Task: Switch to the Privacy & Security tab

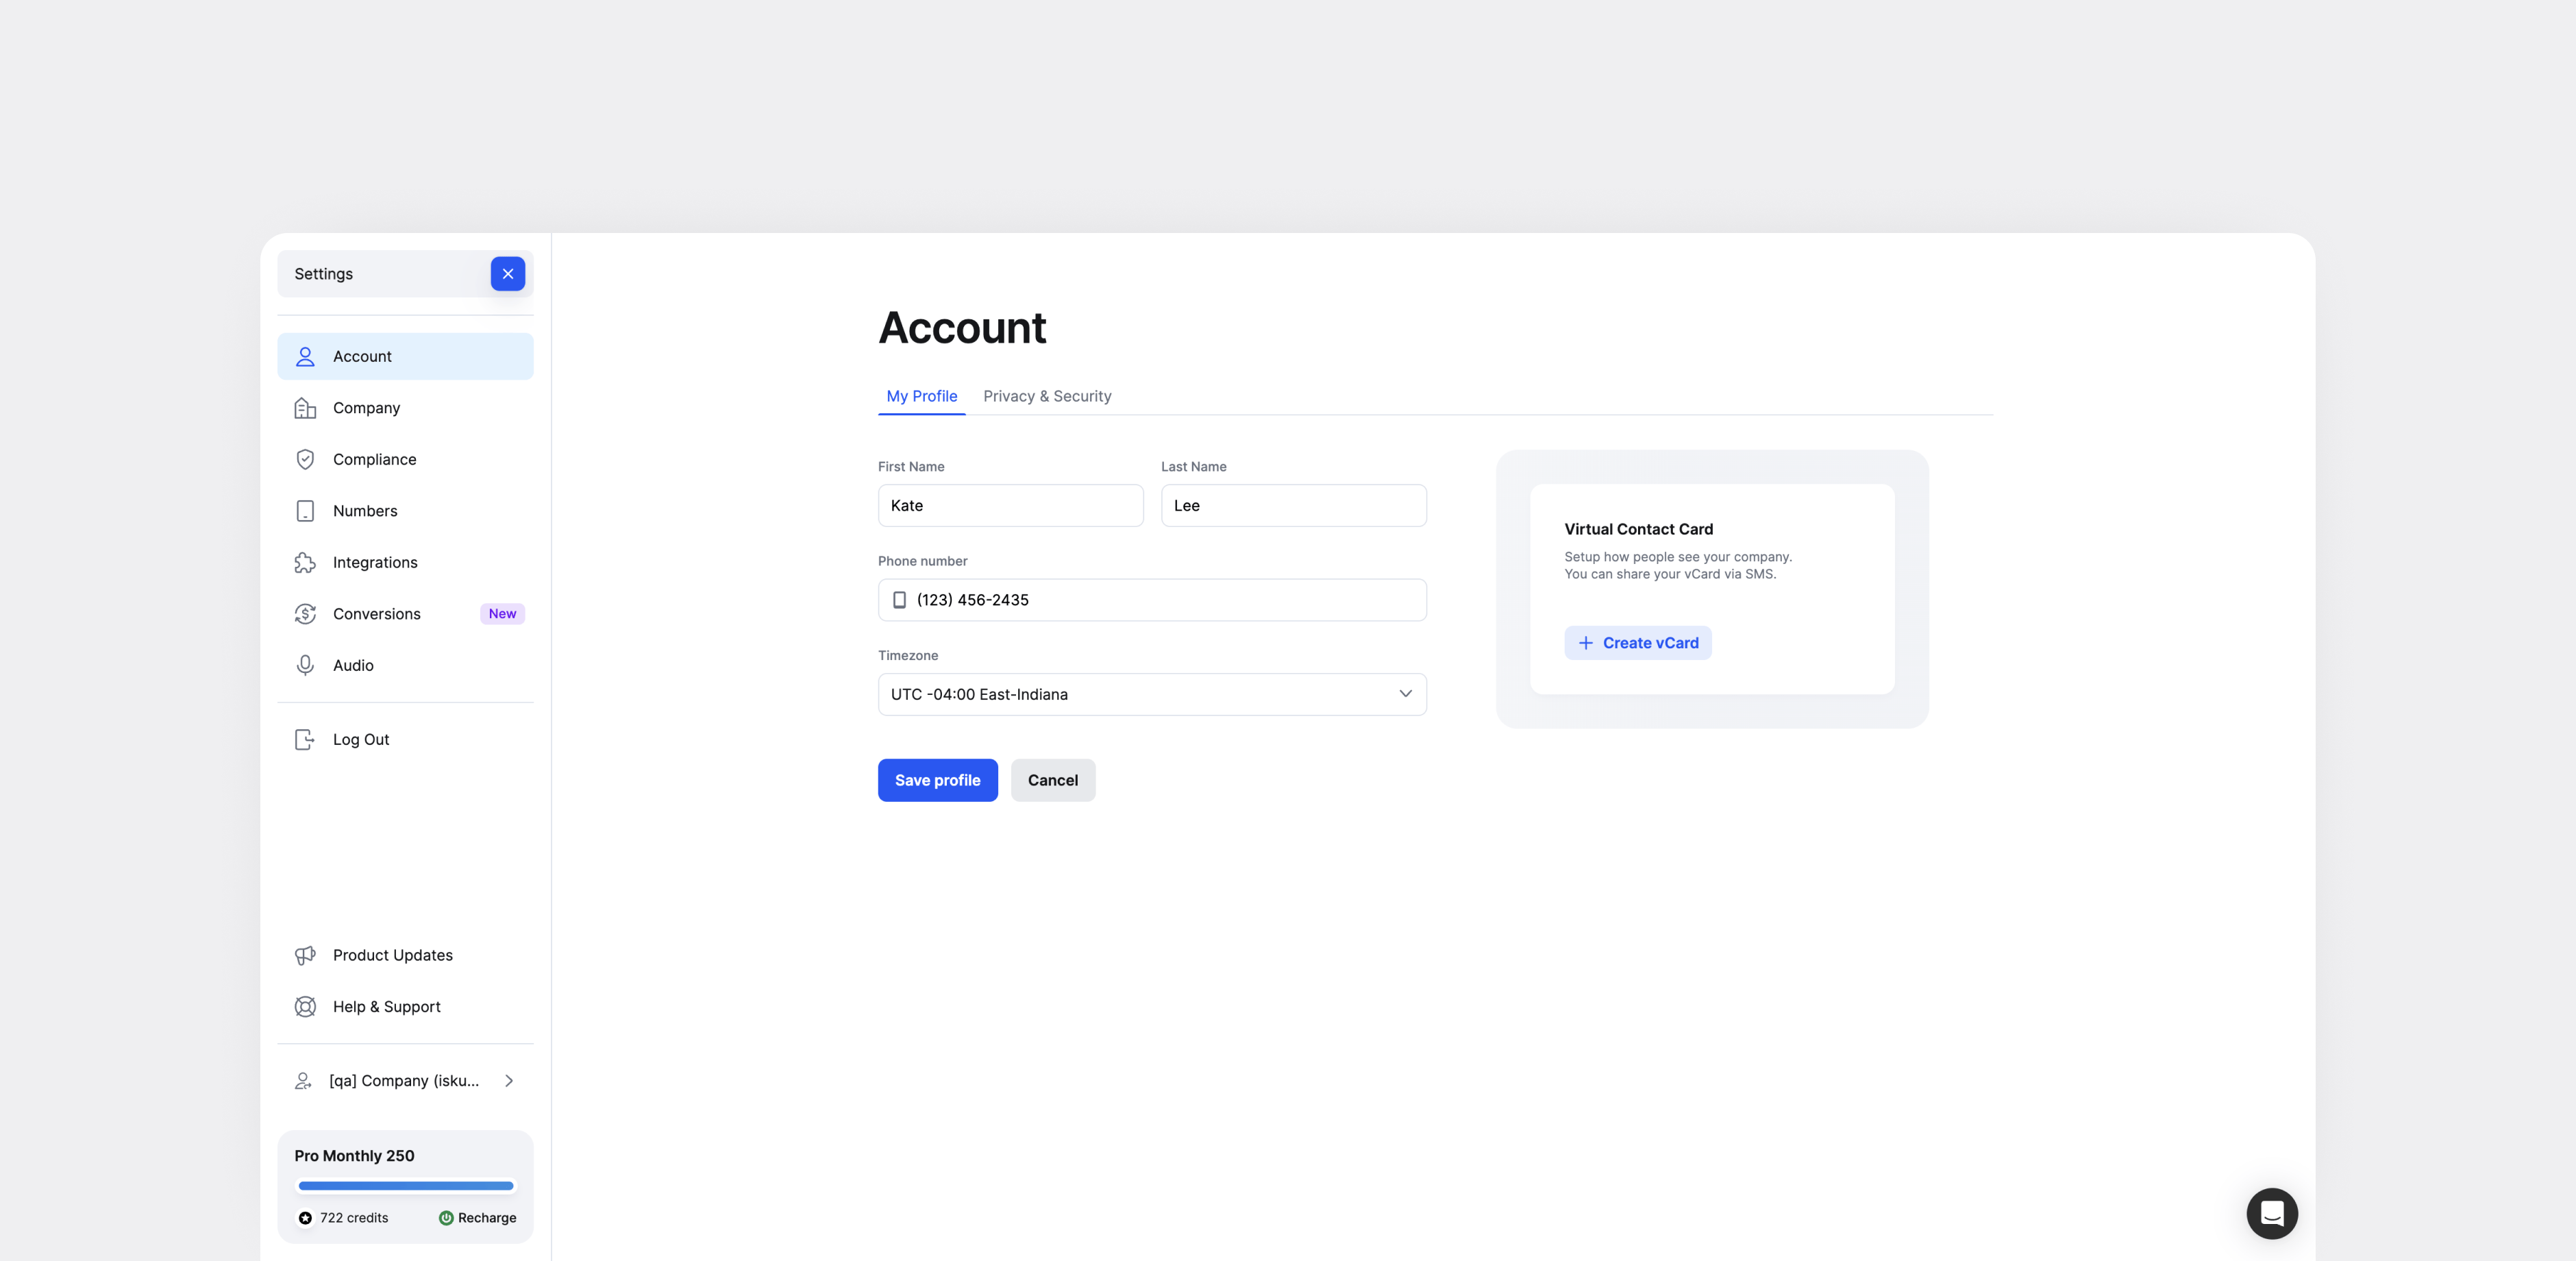Action: coord(1047,396)
